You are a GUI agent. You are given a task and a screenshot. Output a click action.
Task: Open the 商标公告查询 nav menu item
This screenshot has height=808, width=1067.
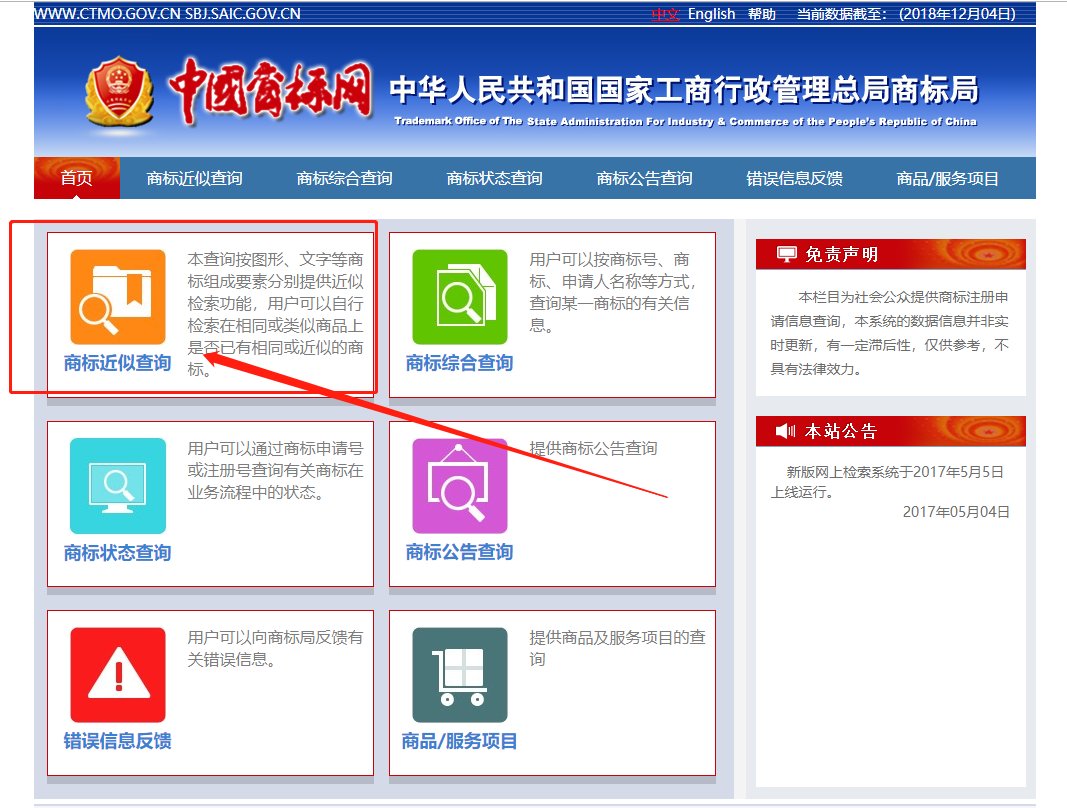(x=644, y=177)
